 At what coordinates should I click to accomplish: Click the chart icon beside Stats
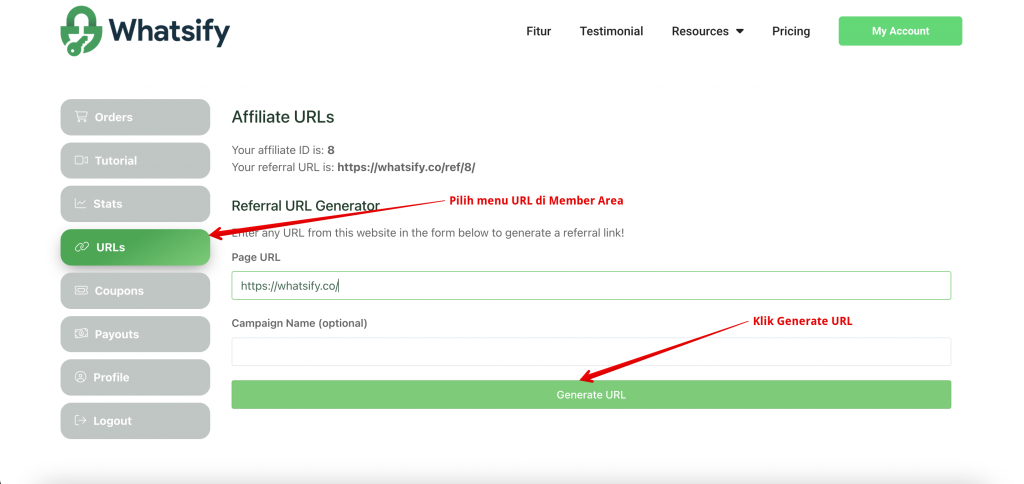tap(80, 204)
